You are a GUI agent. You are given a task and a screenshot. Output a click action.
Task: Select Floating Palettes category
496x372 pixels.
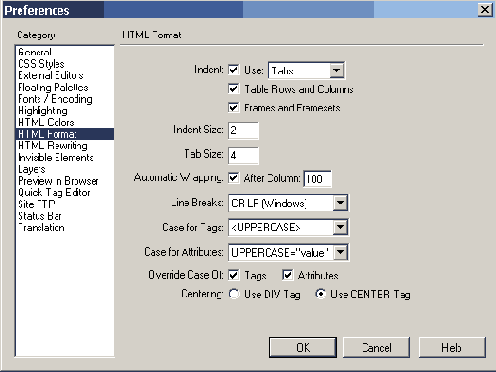(65, 87)
